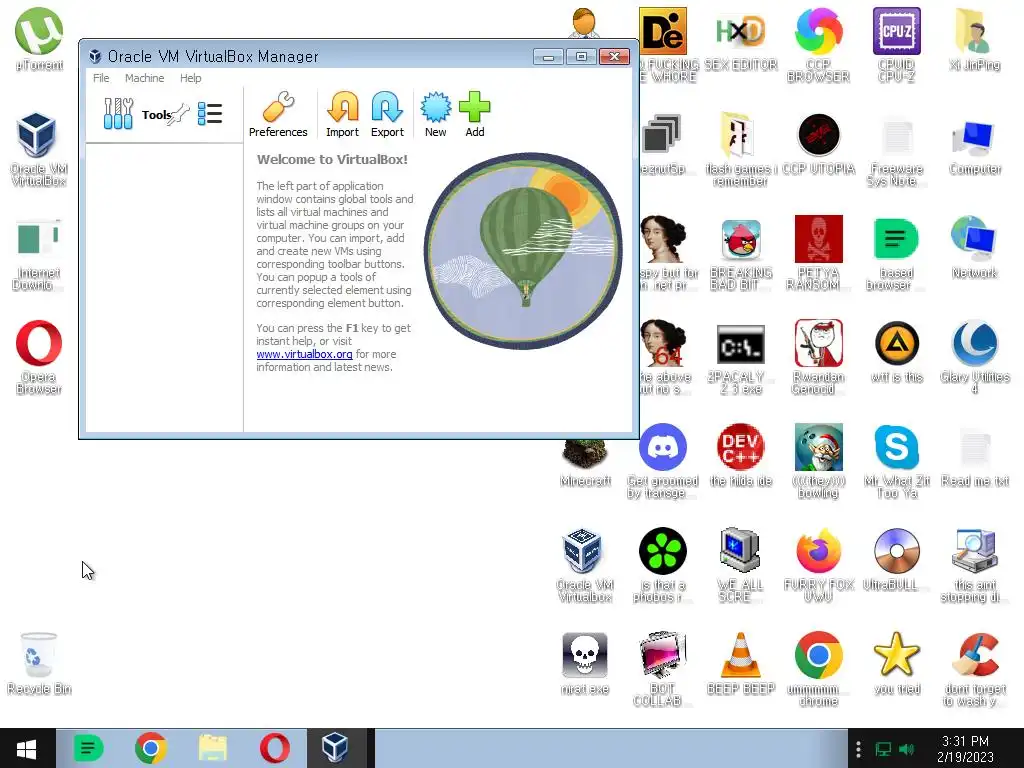Click the VirtualBox taskbar button
1024x768 pixels.
[x=336, y=748]
